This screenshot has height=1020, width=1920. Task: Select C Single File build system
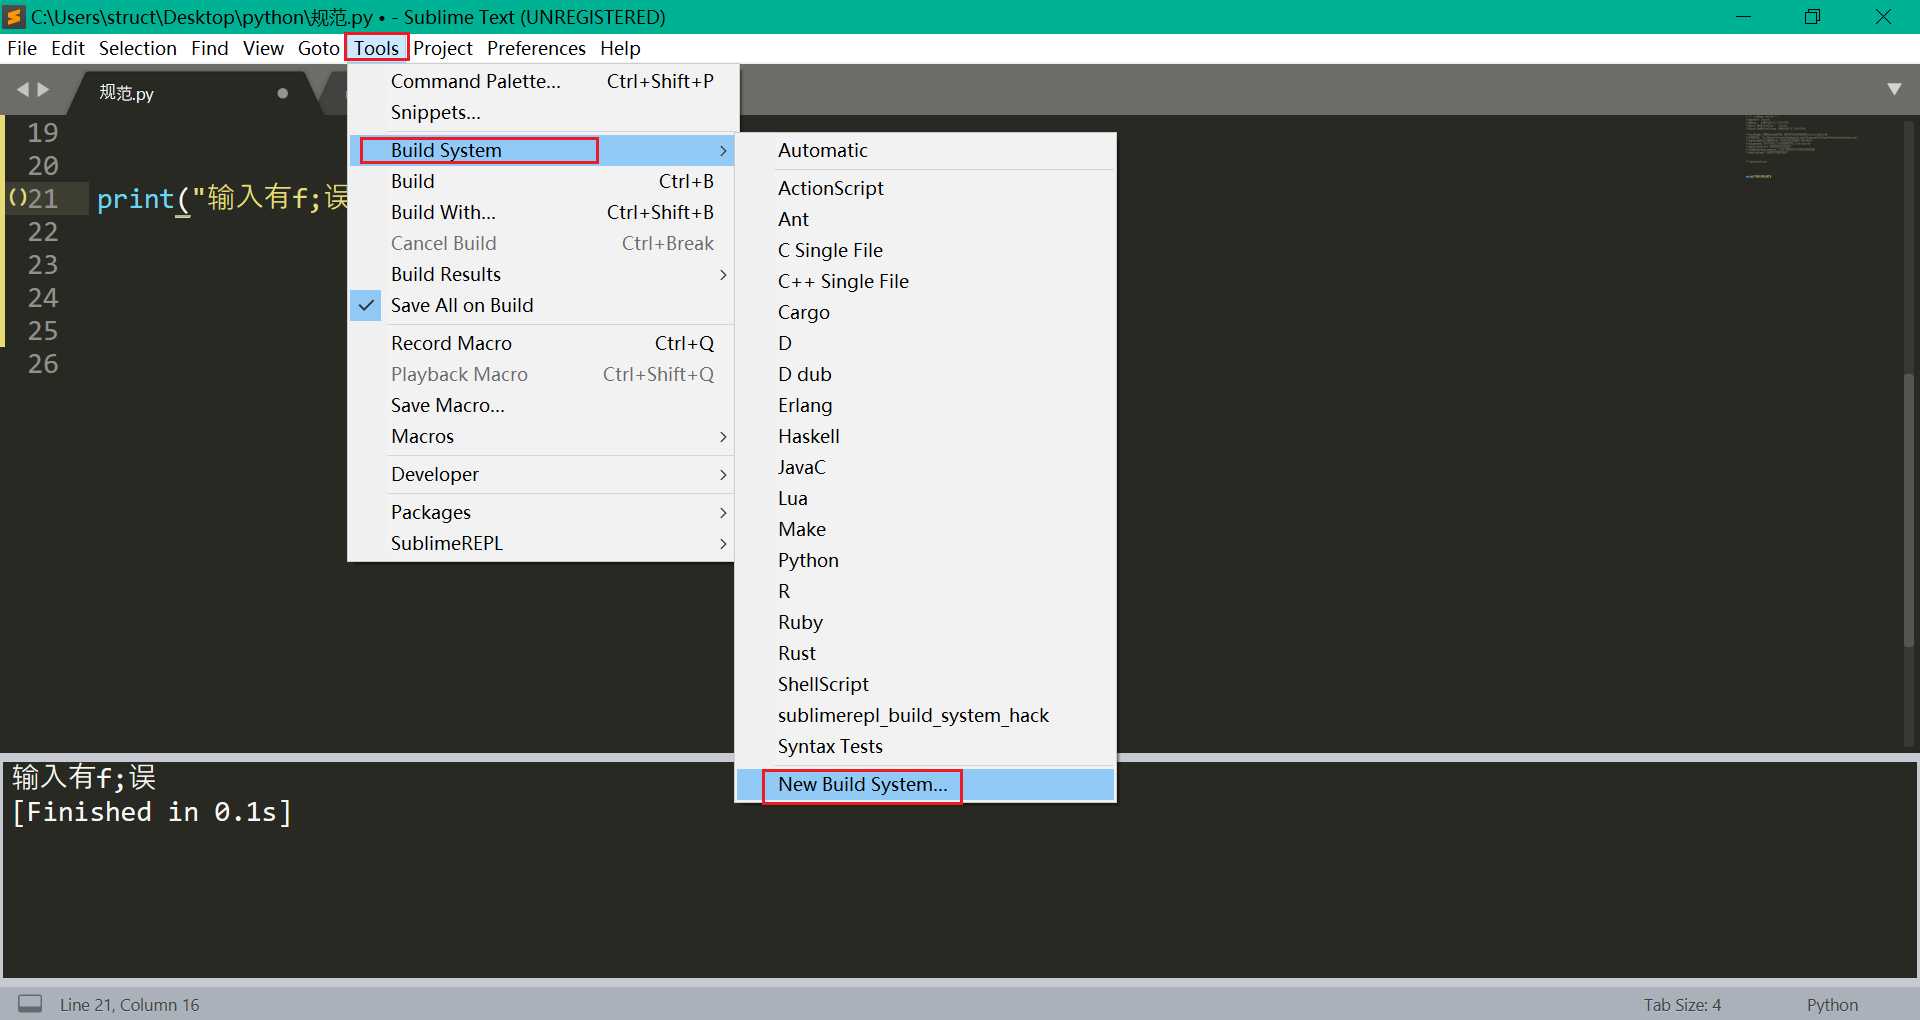pos(925,250)
